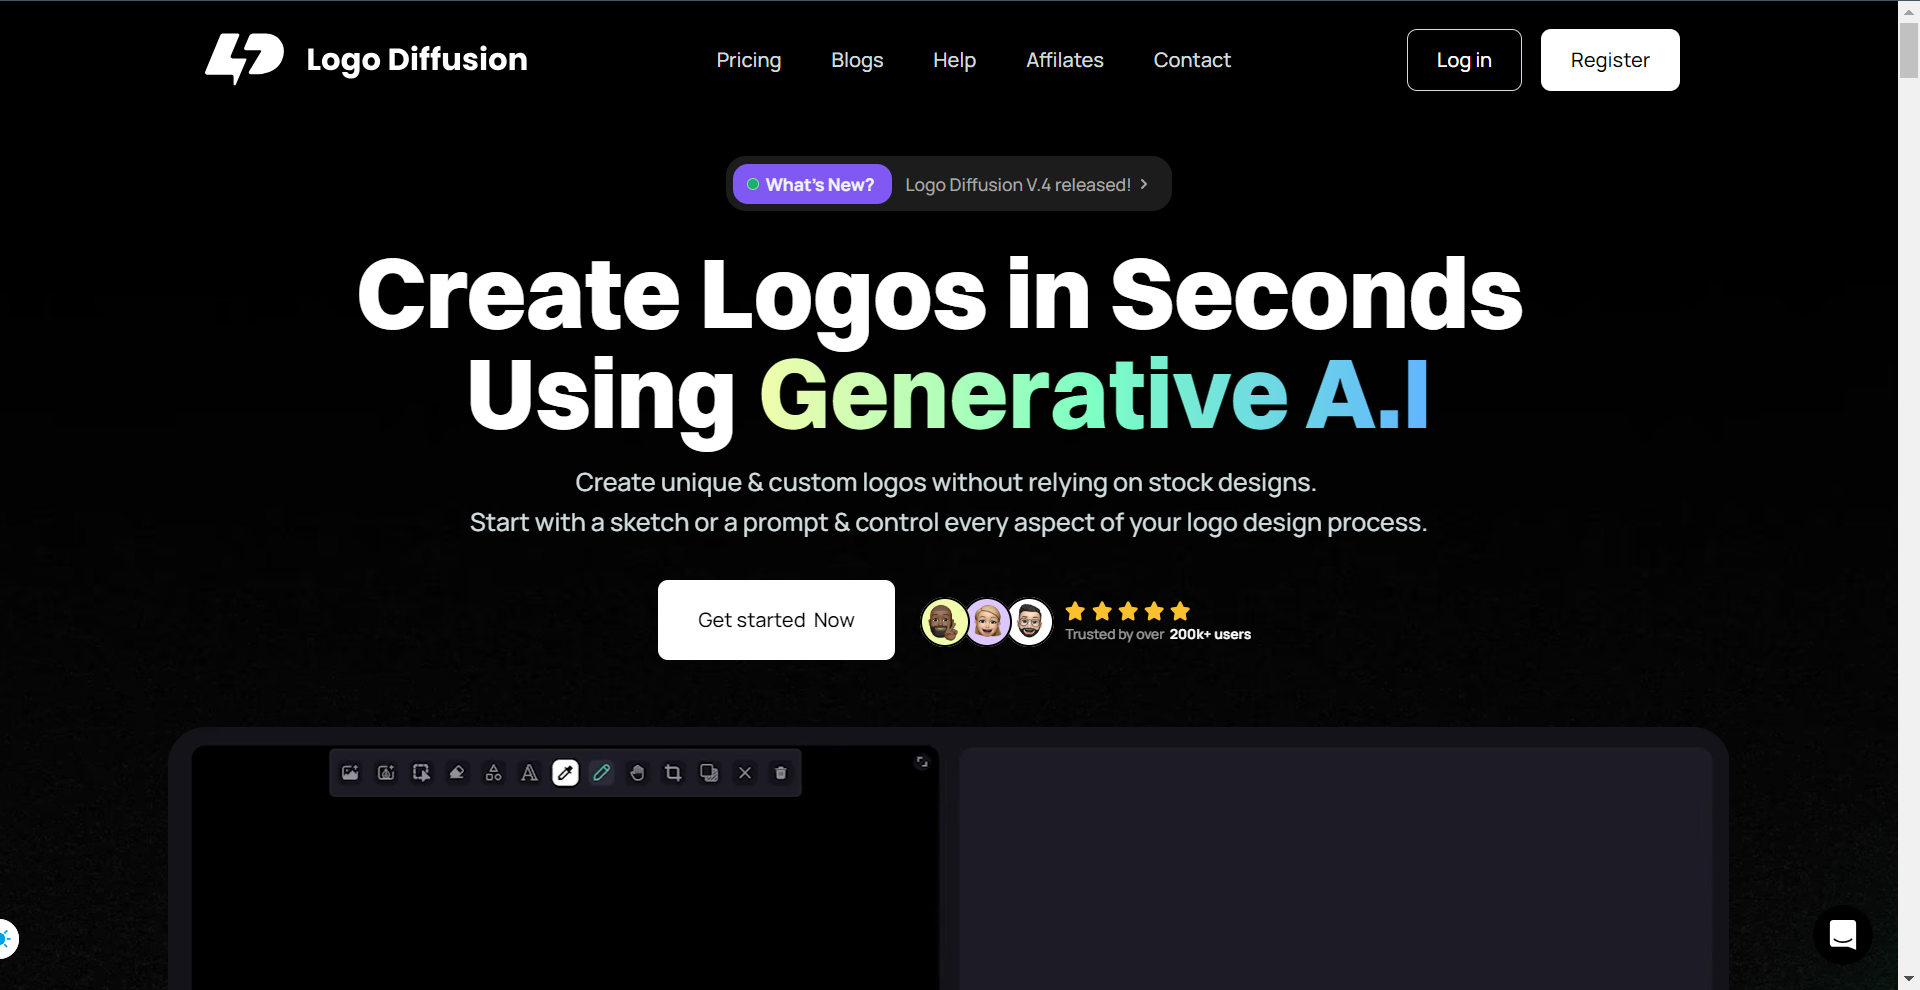Open the chat support widget

tap(1843, 935)
